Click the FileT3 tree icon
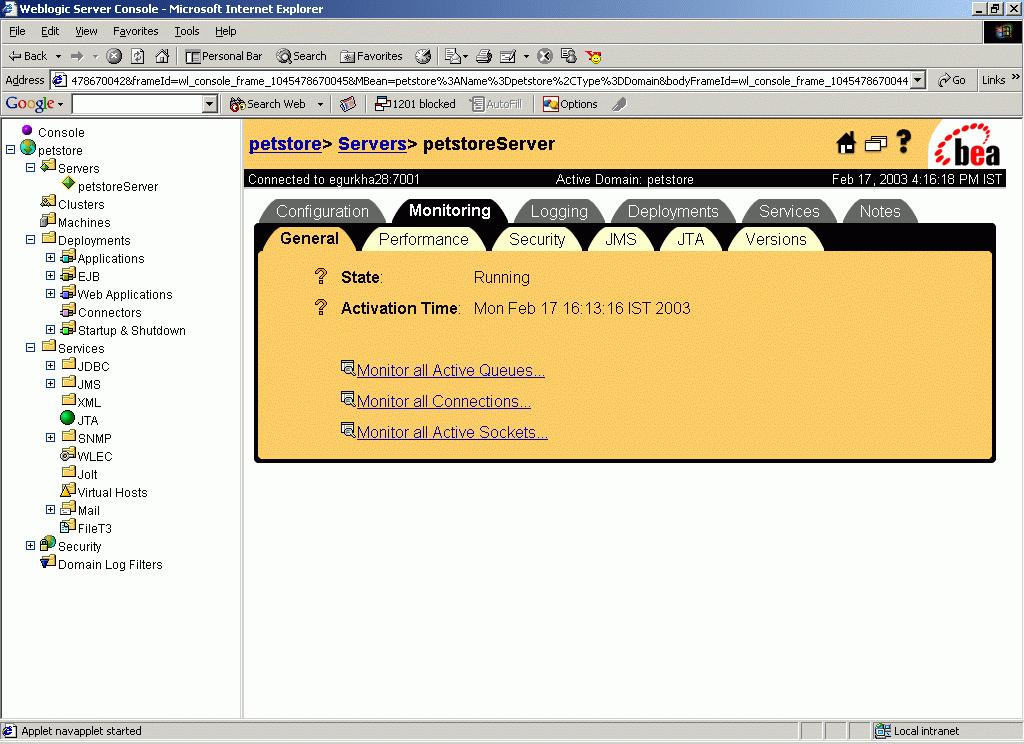The width and height of the screenshot is (1024, 744). pyautogui.click(x=68, y=525)
